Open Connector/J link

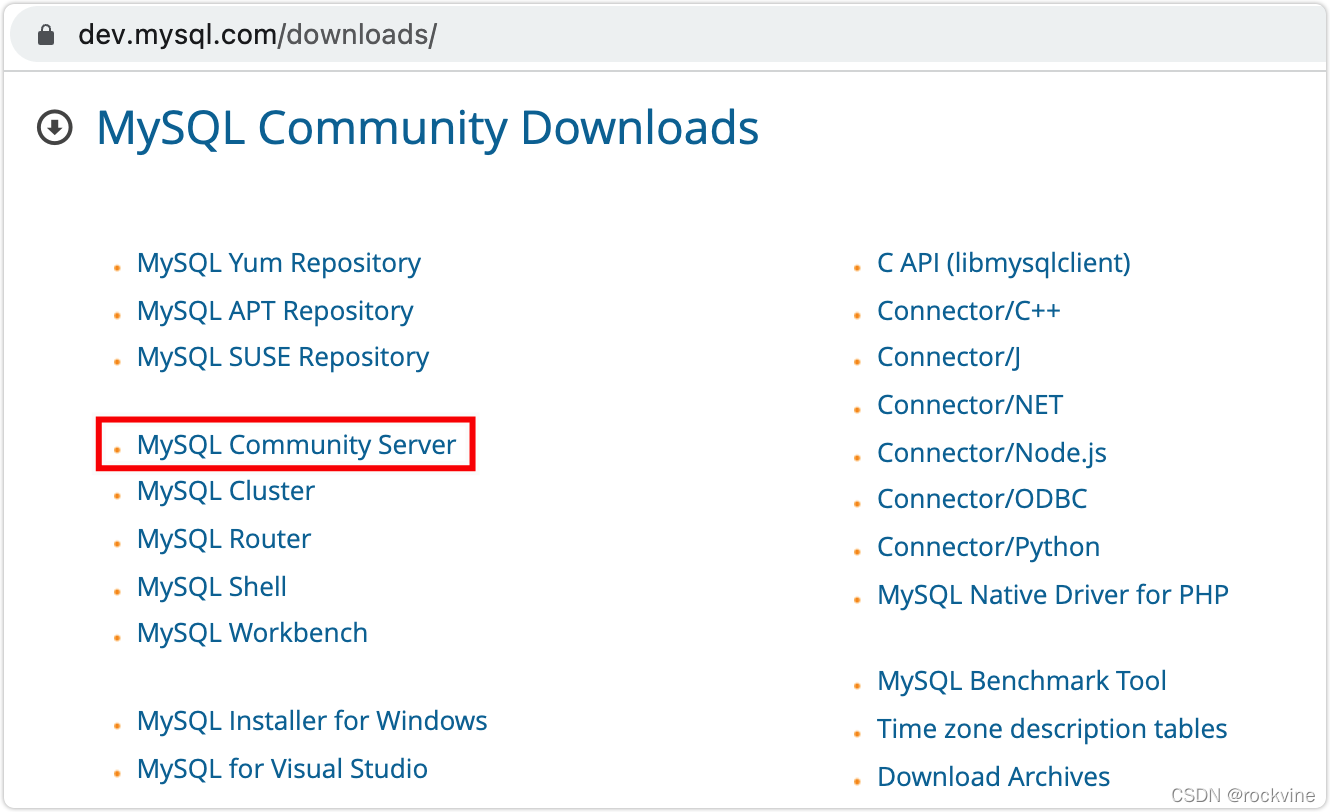tap(949, 357)
